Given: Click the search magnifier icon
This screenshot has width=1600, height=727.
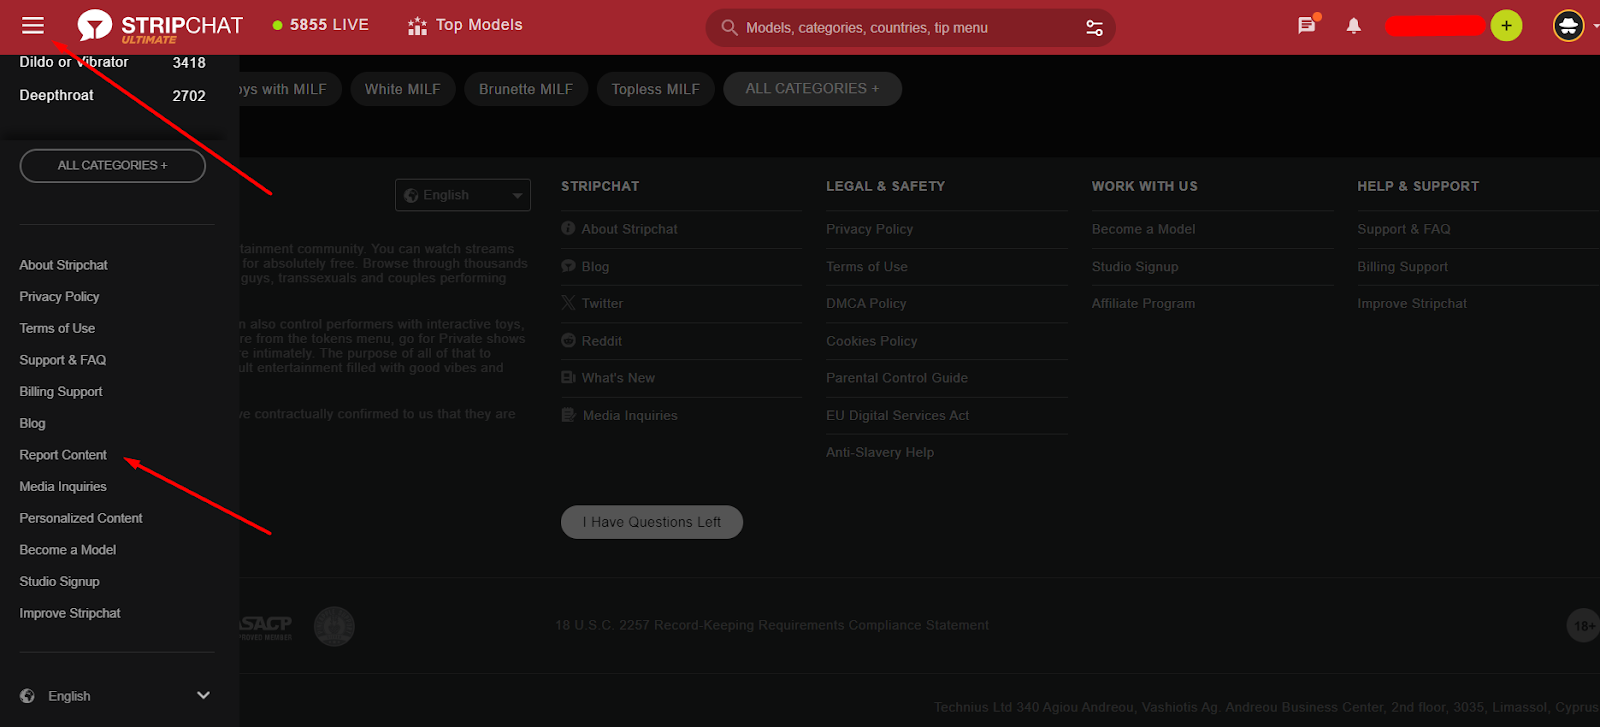Looking at the screenshot, I should click(x=730, y=28).
